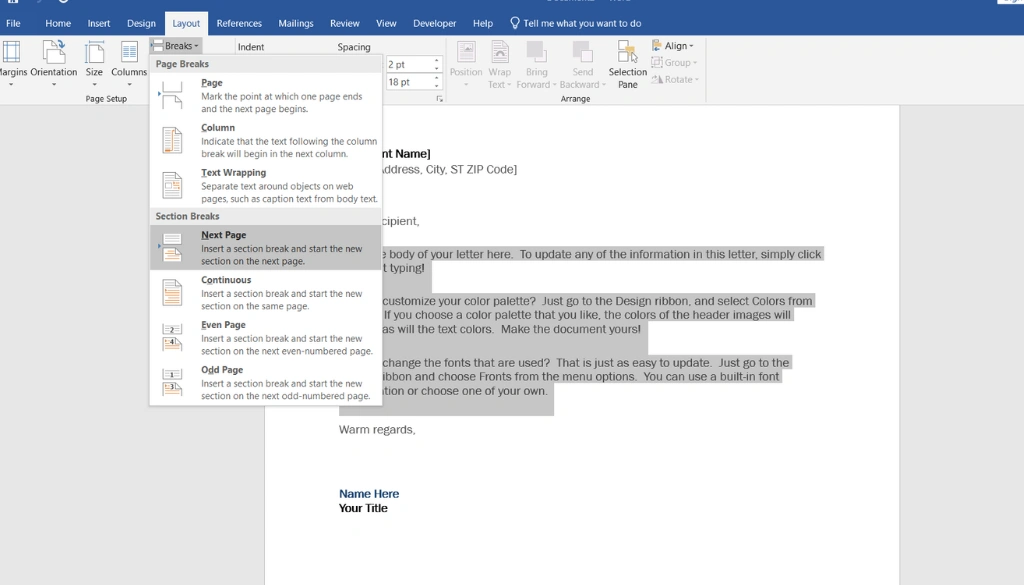Switch to the Mailings tab

click(x=296, y=23)
